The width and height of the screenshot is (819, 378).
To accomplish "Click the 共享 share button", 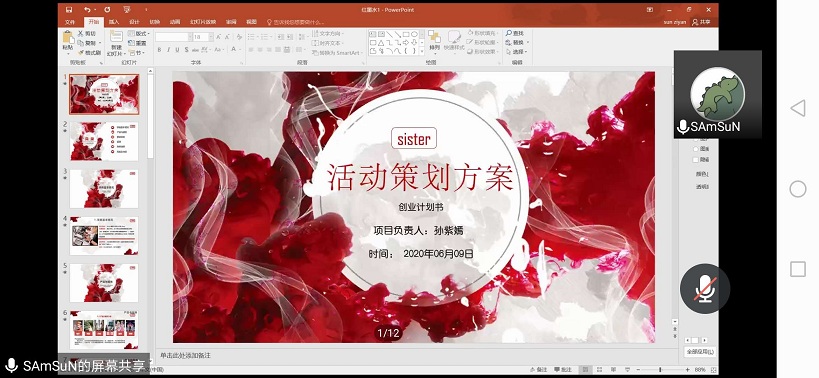I will [702, 22].
